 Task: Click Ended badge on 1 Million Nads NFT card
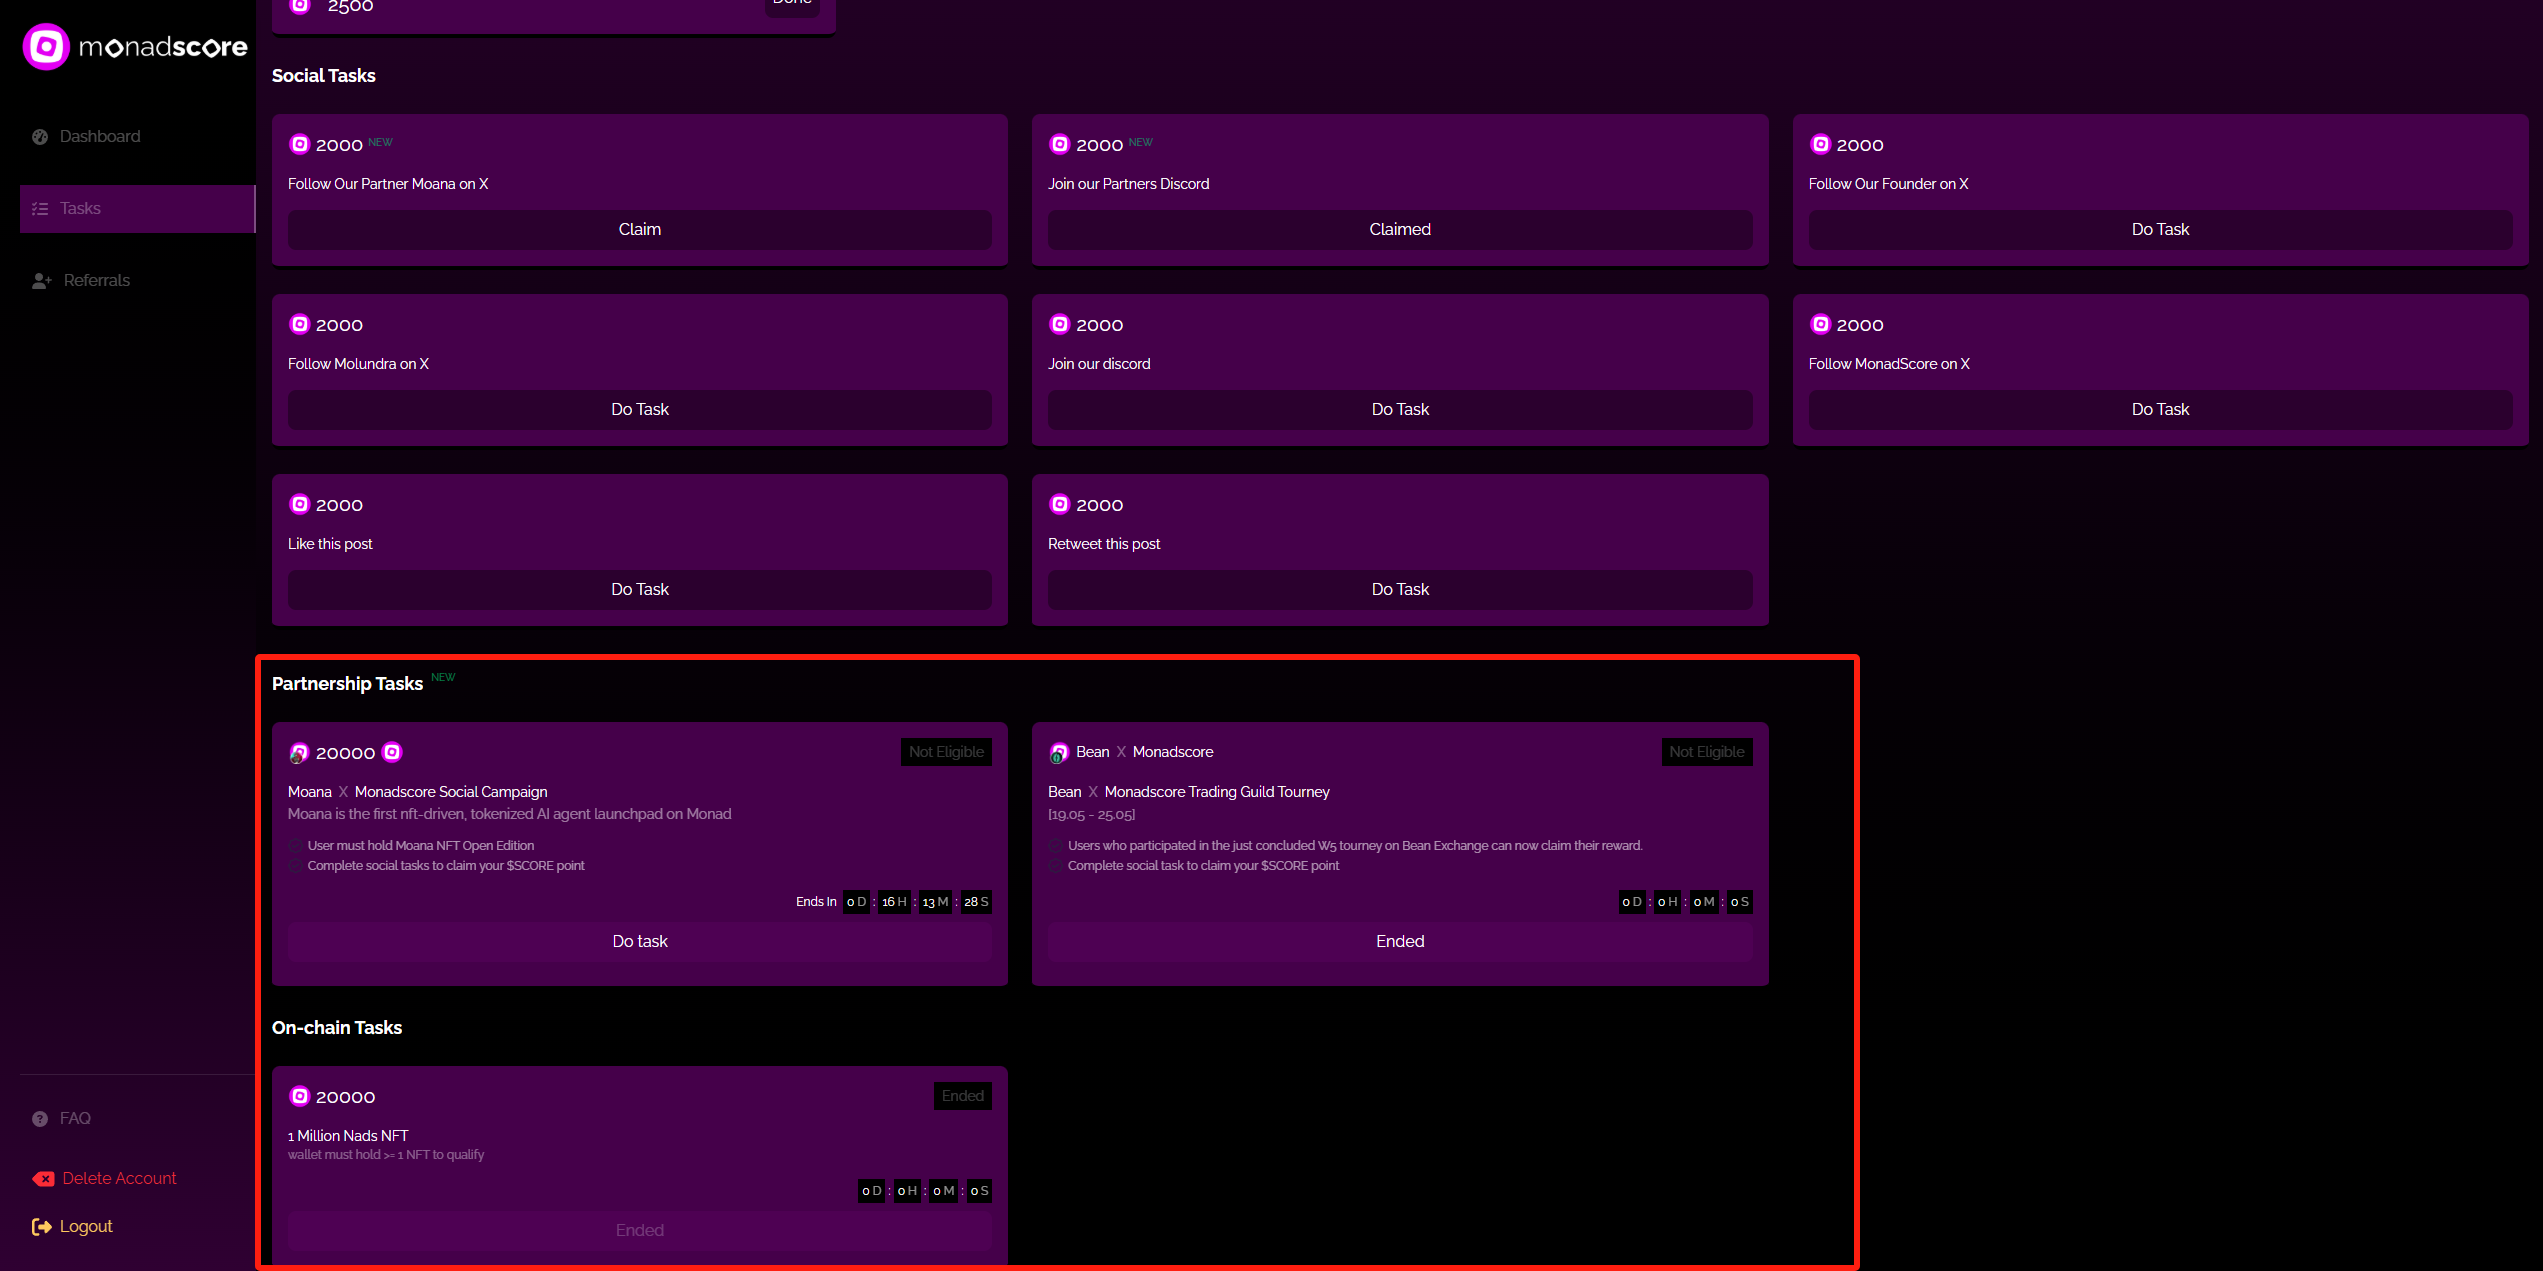(x=963, y=1096)
